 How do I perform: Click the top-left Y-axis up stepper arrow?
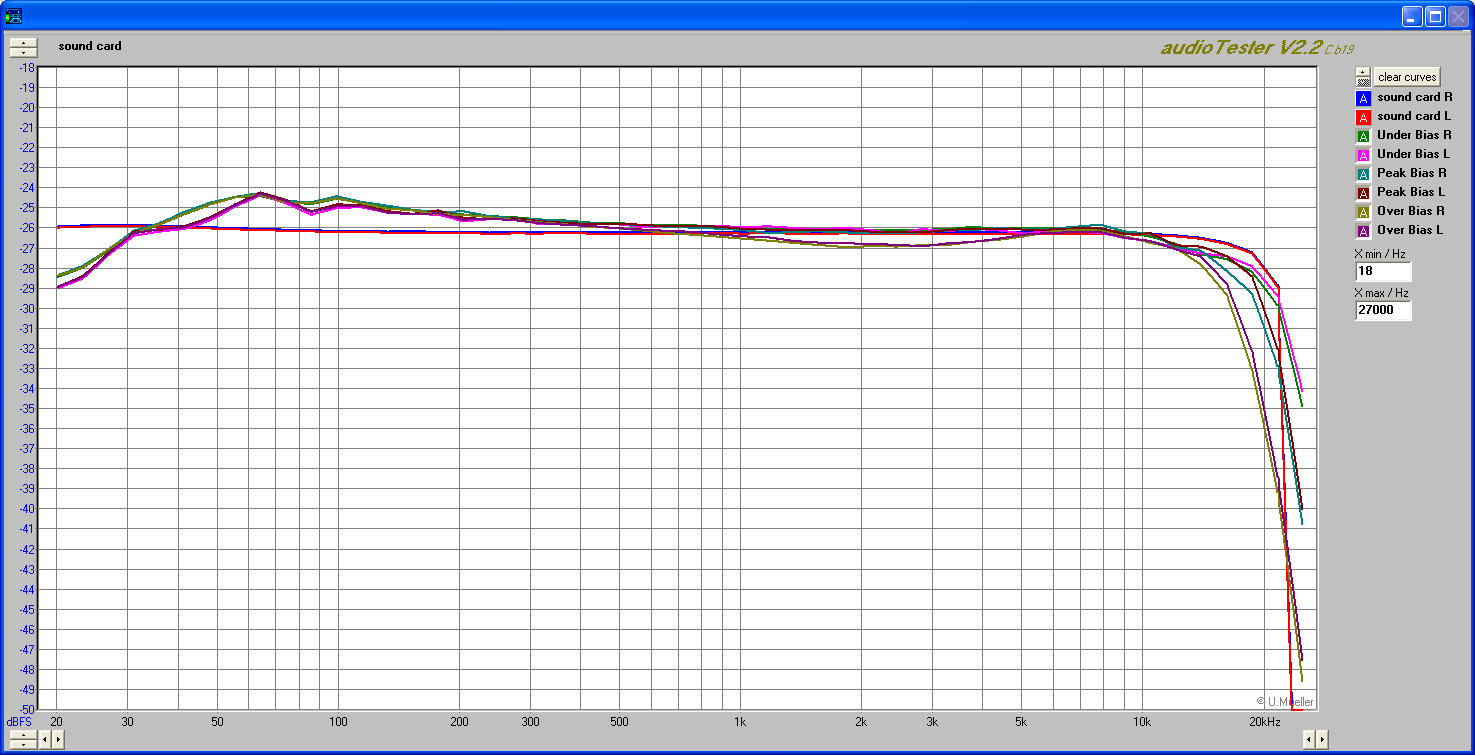(x=22, y=42)
